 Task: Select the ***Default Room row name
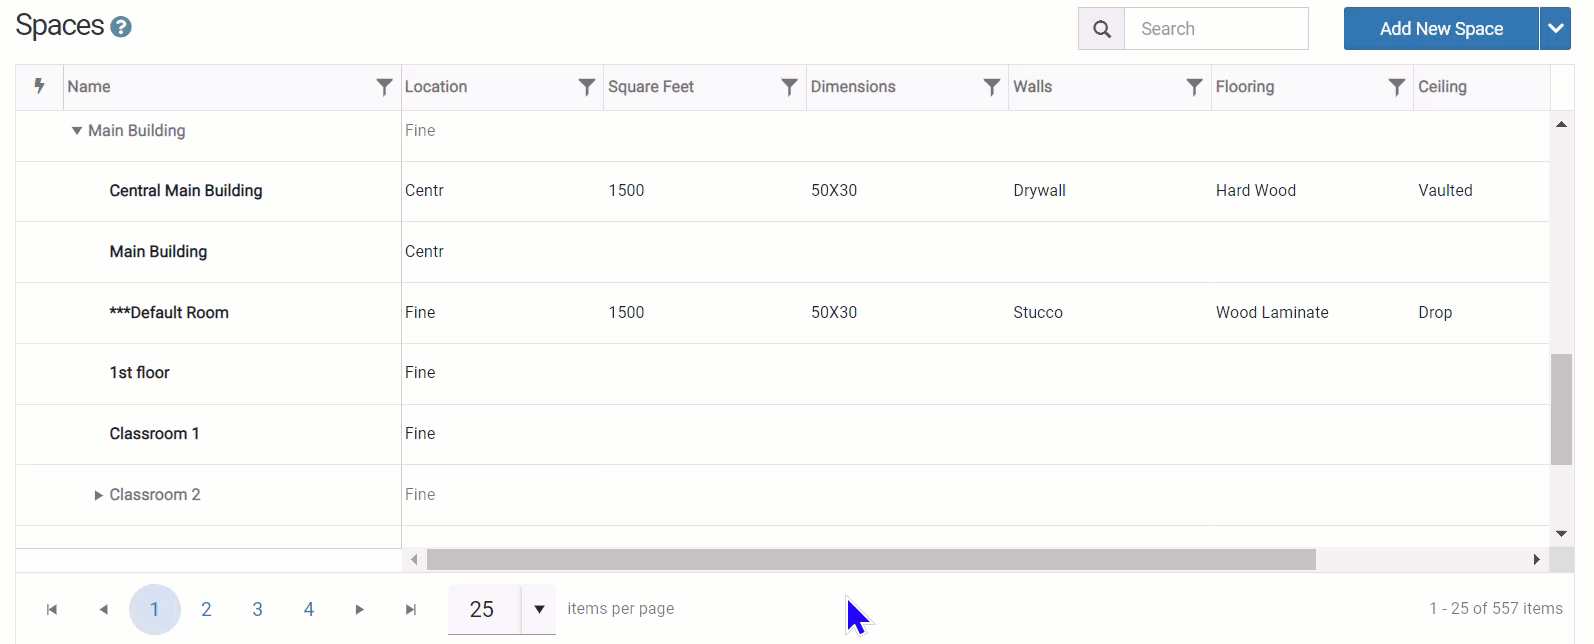(169, 313)
